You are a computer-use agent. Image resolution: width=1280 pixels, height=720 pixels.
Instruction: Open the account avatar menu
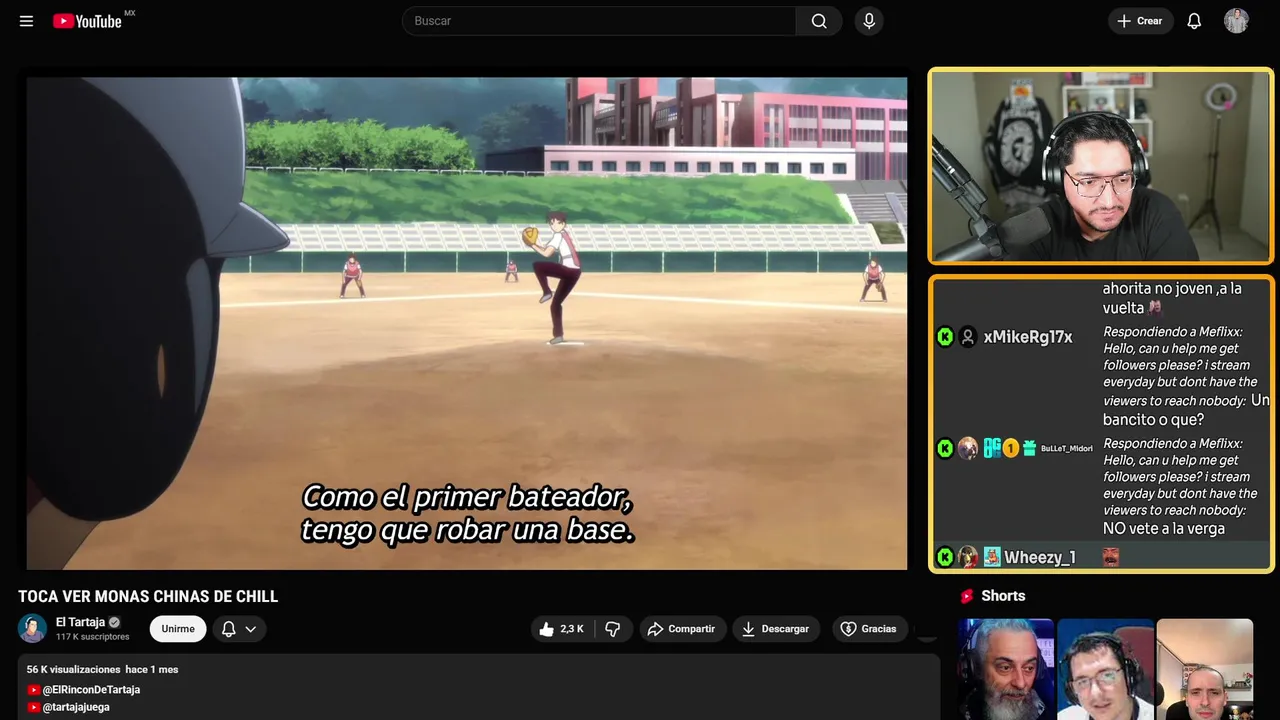1236,21
